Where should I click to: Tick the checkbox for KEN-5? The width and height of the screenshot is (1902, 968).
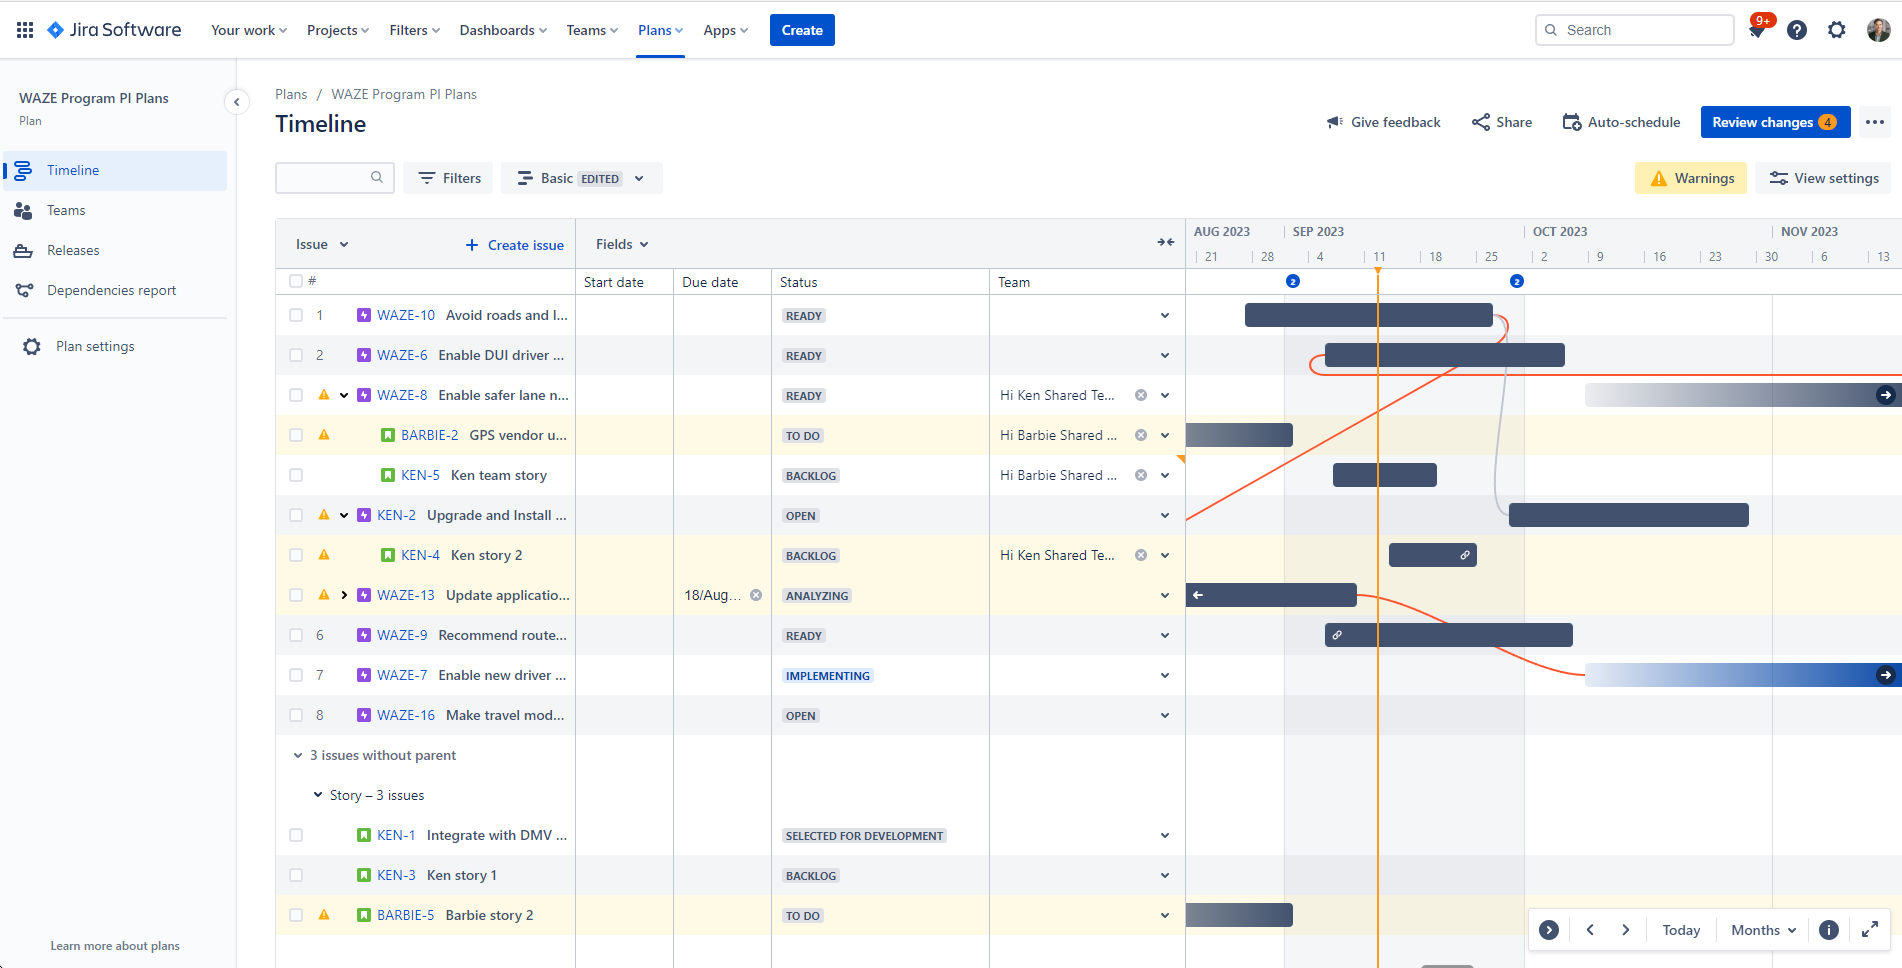click(296, 475)
